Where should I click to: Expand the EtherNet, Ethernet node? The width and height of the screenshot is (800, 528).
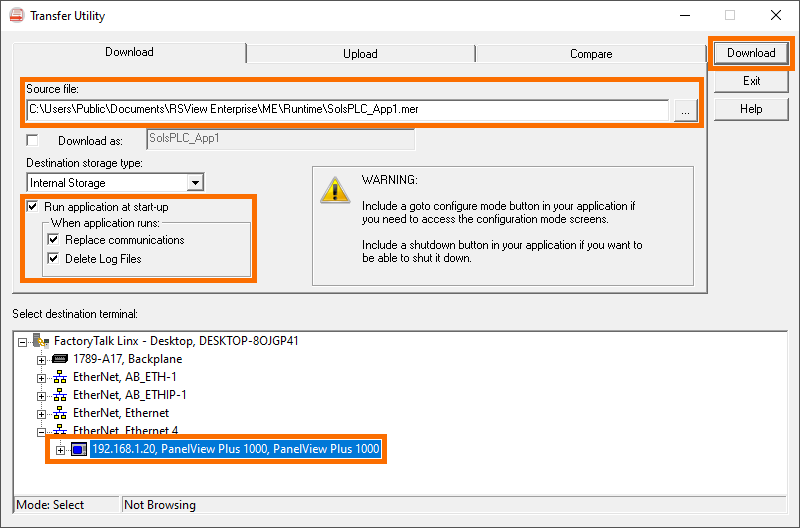coord(41,414)
